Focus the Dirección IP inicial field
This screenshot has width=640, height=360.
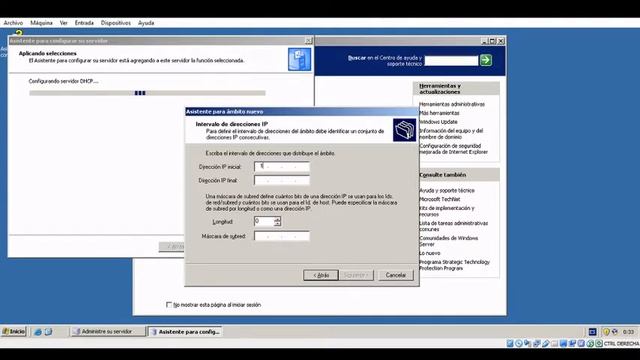(x=282, y=167)
